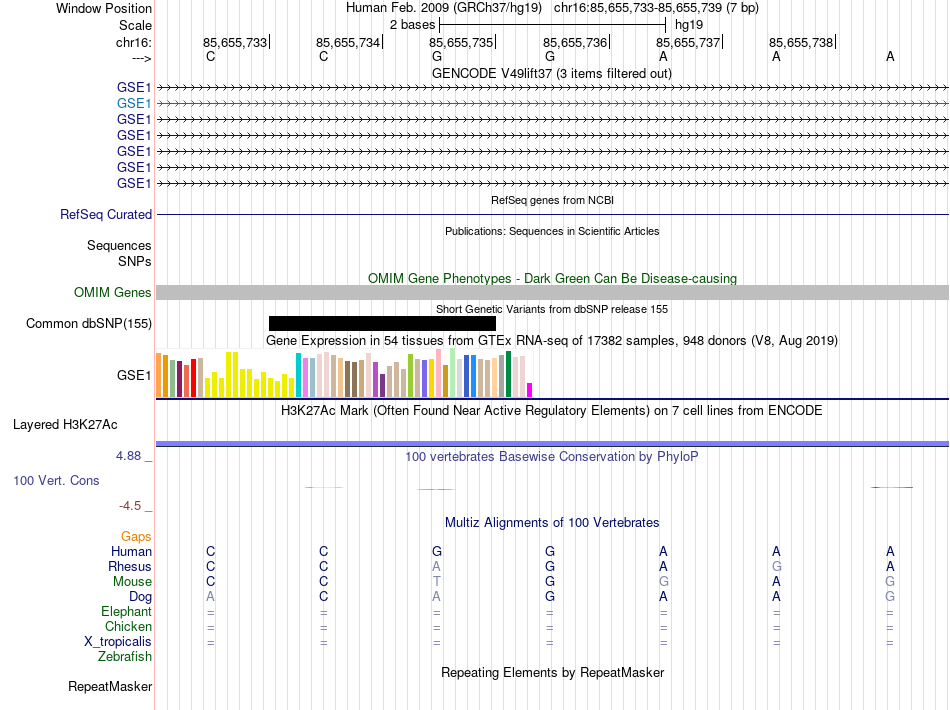The height and width of the screenshot is (710, 950).
Task: Click the olive PhyloP conservation mark
Action: [324, 487]
